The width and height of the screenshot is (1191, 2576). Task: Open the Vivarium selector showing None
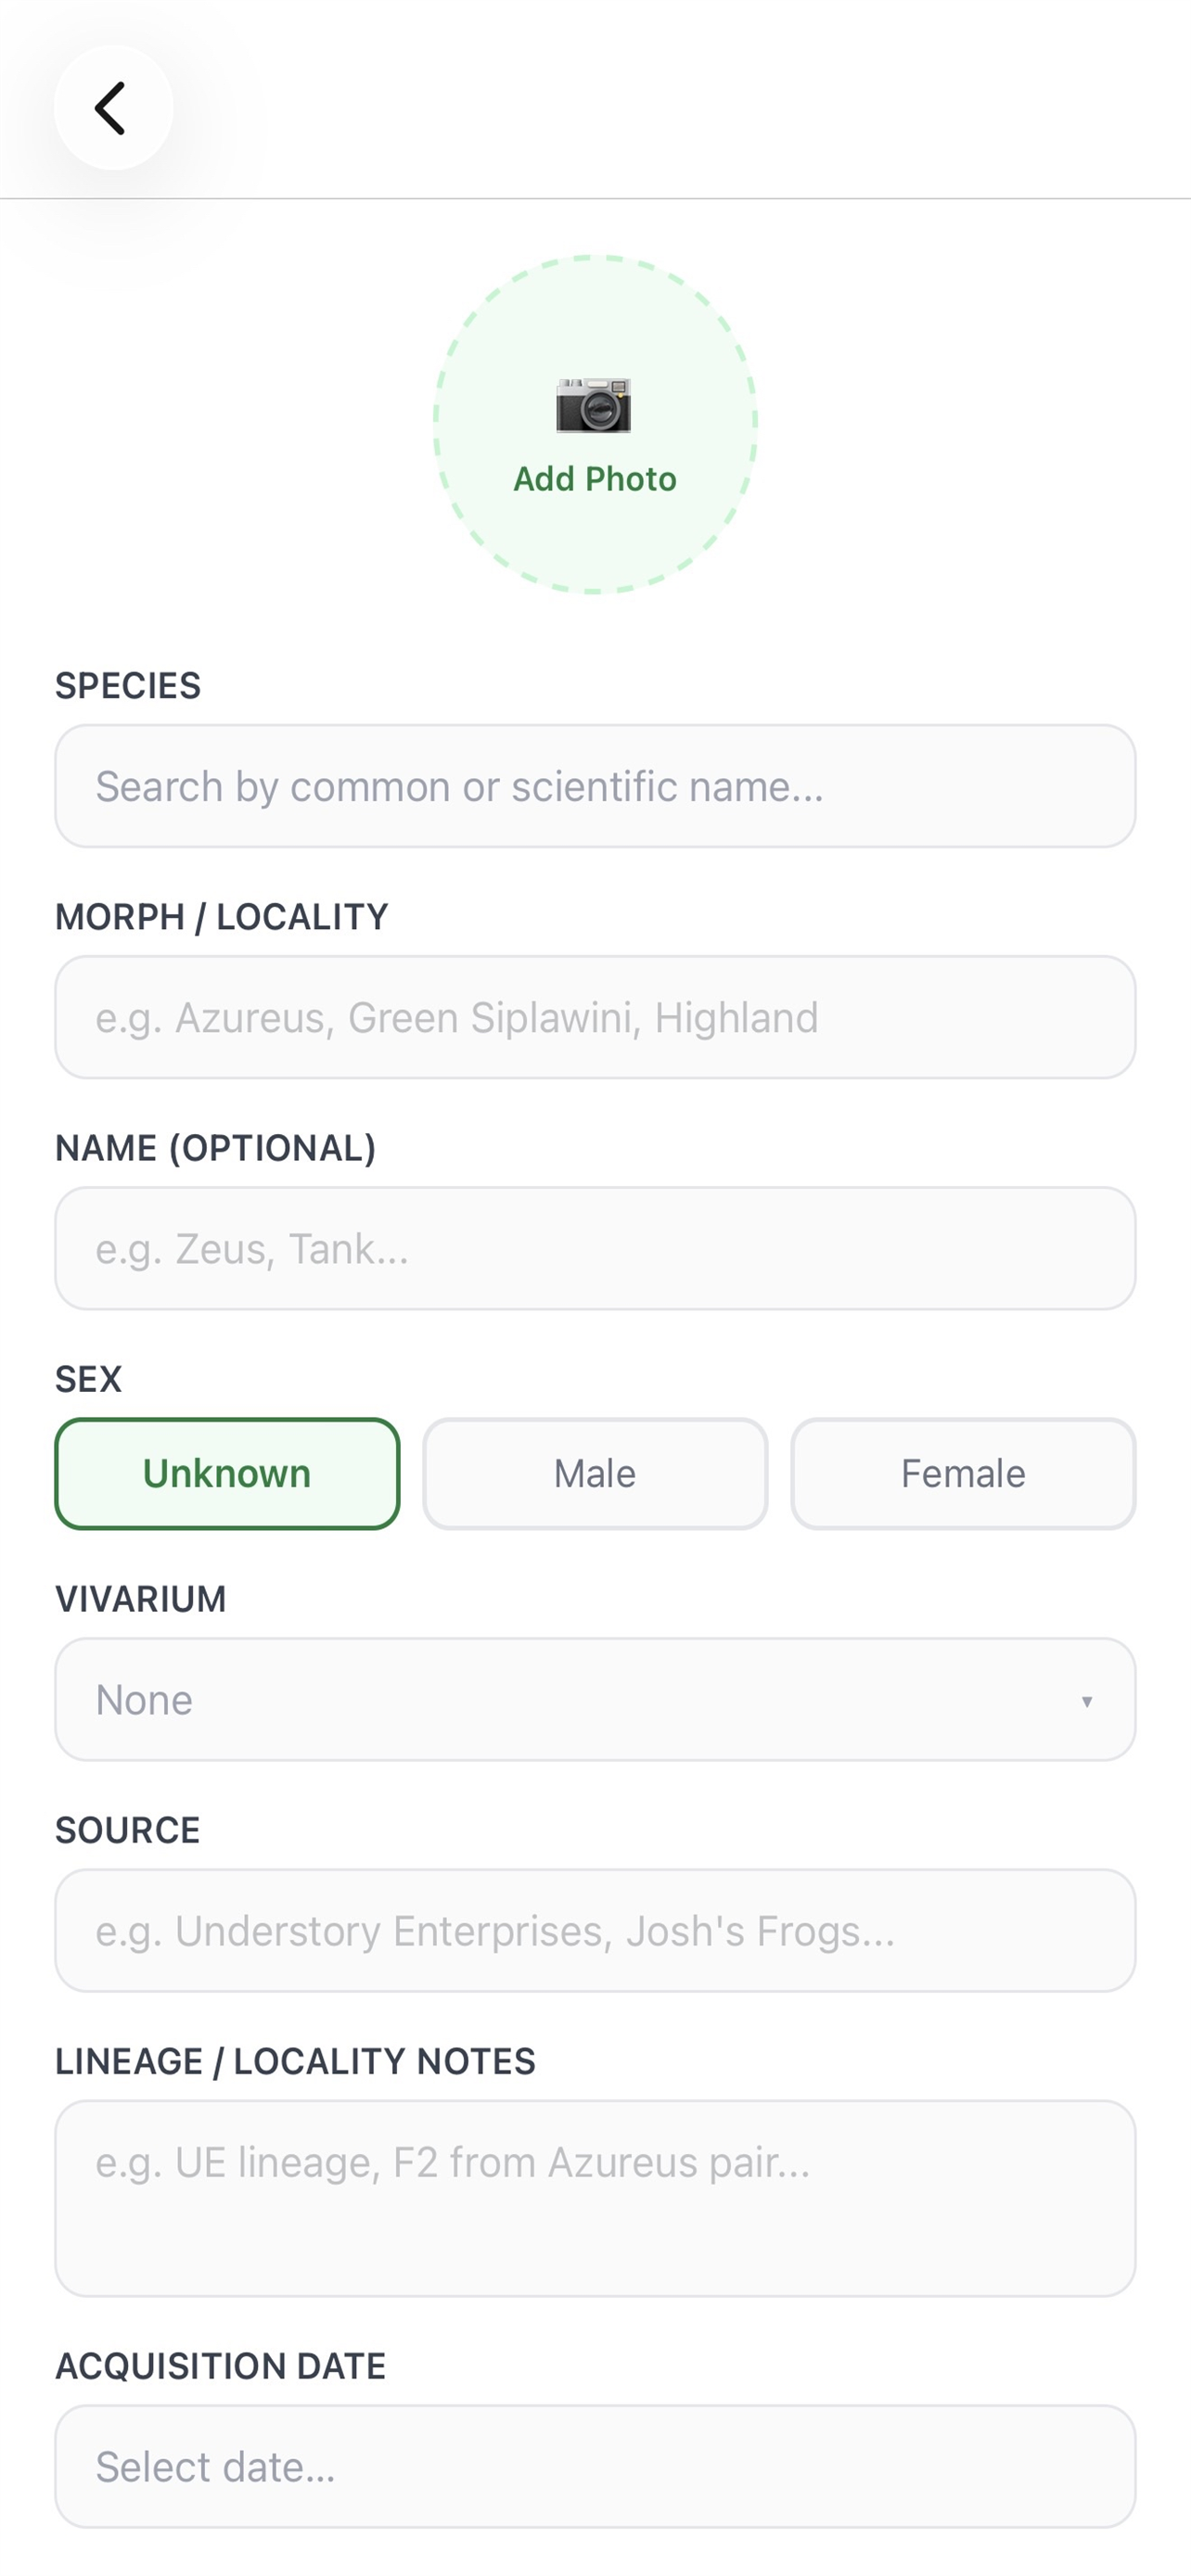coord(594,1699)
